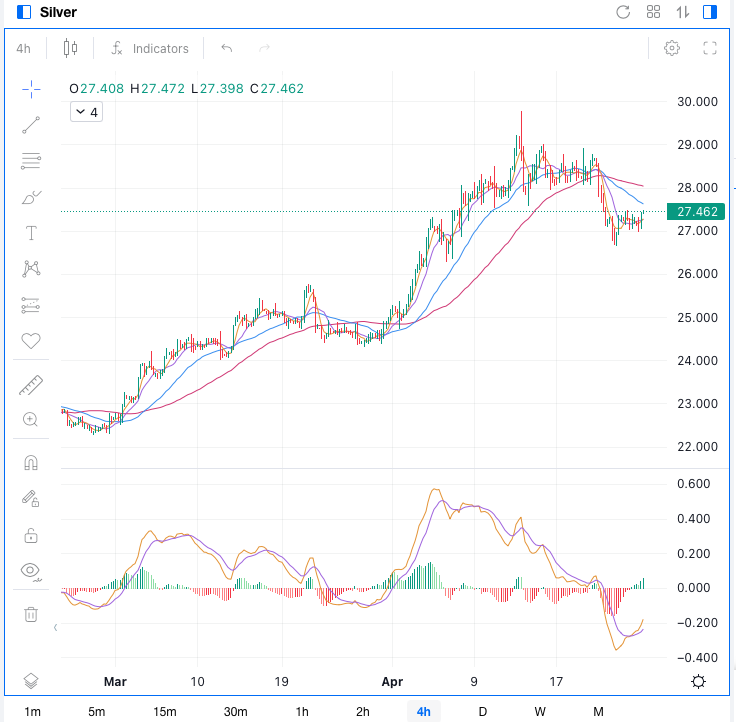This screenshot has width=736, height=722.
Task: Open the Fibonacci retracement tool
Action: pyautogui.click(x=31, y=161)
